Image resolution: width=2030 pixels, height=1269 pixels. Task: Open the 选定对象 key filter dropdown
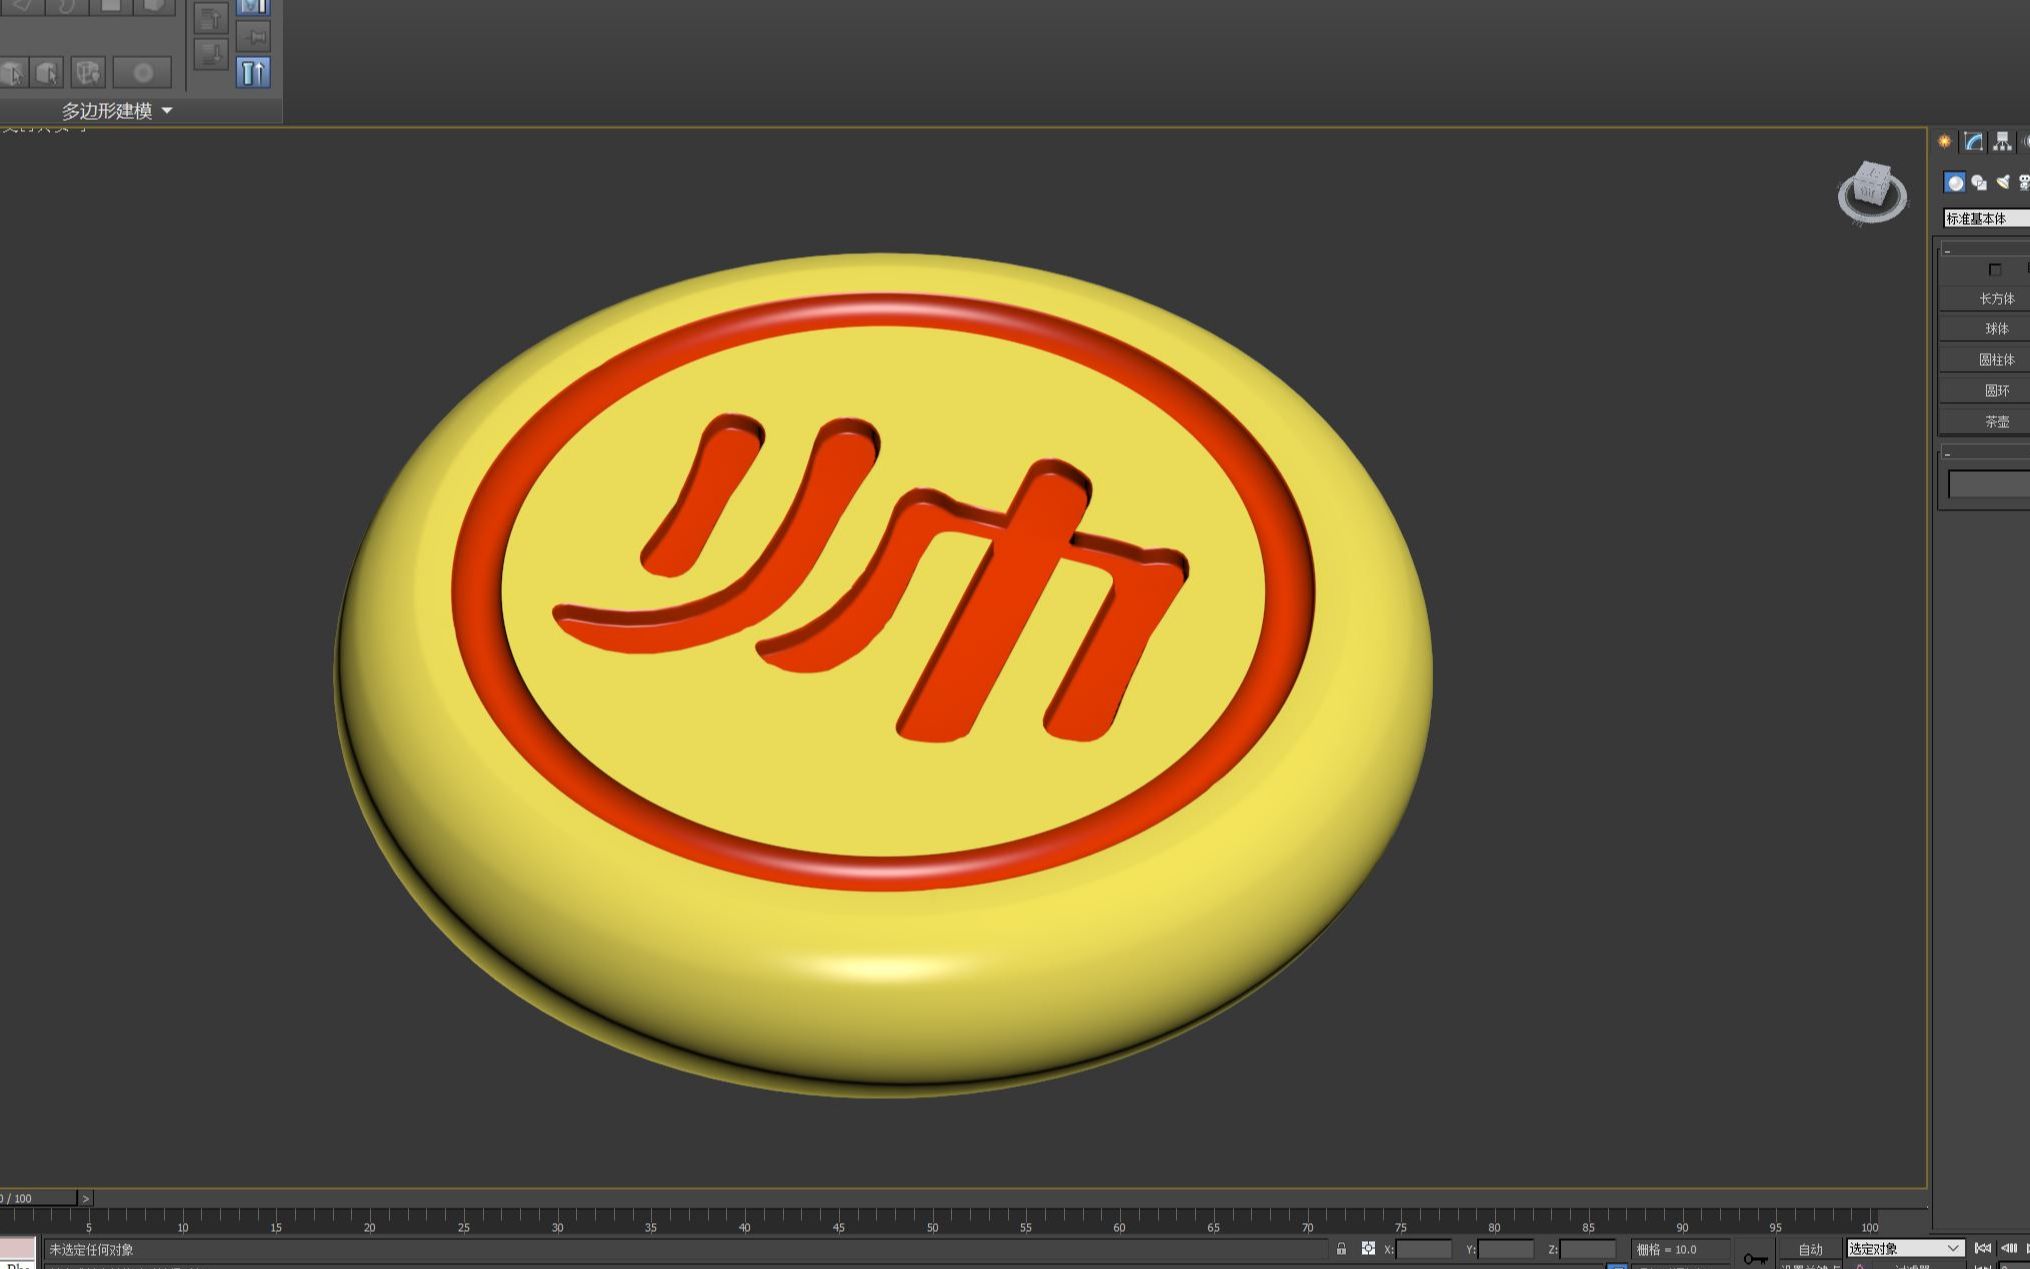[1904, 1249]
